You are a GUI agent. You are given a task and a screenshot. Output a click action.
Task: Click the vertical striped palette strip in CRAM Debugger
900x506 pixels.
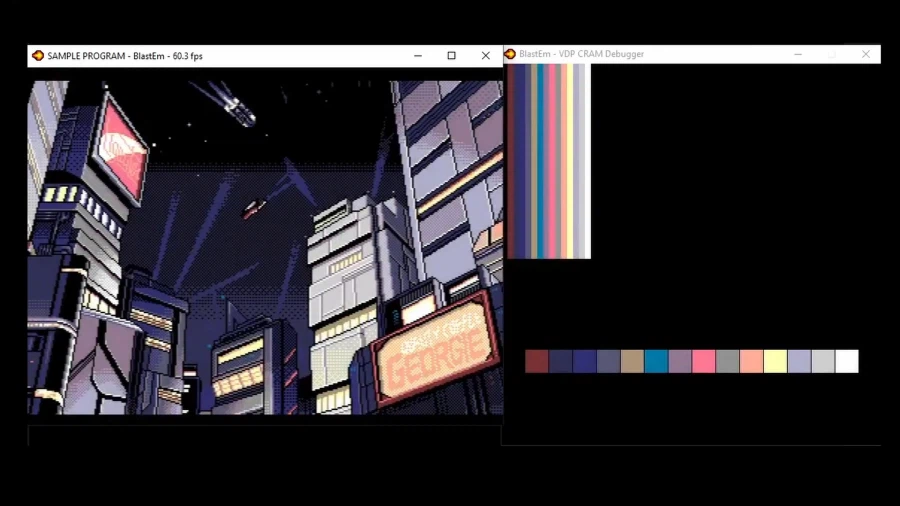coord(549,161)
